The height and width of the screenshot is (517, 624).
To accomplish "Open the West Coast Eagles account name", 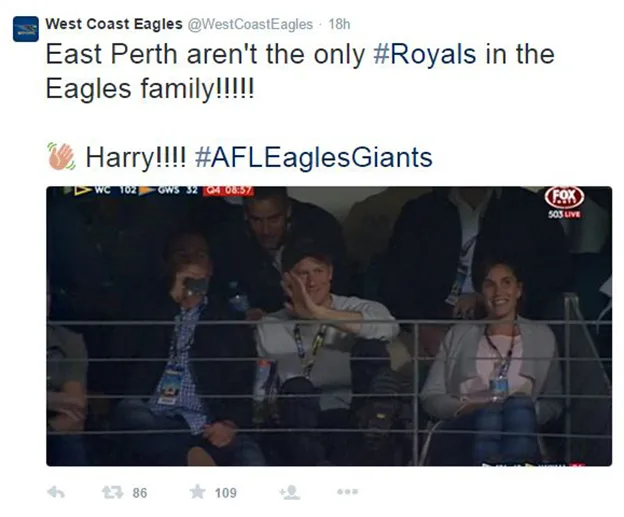I will coord(114,22).
